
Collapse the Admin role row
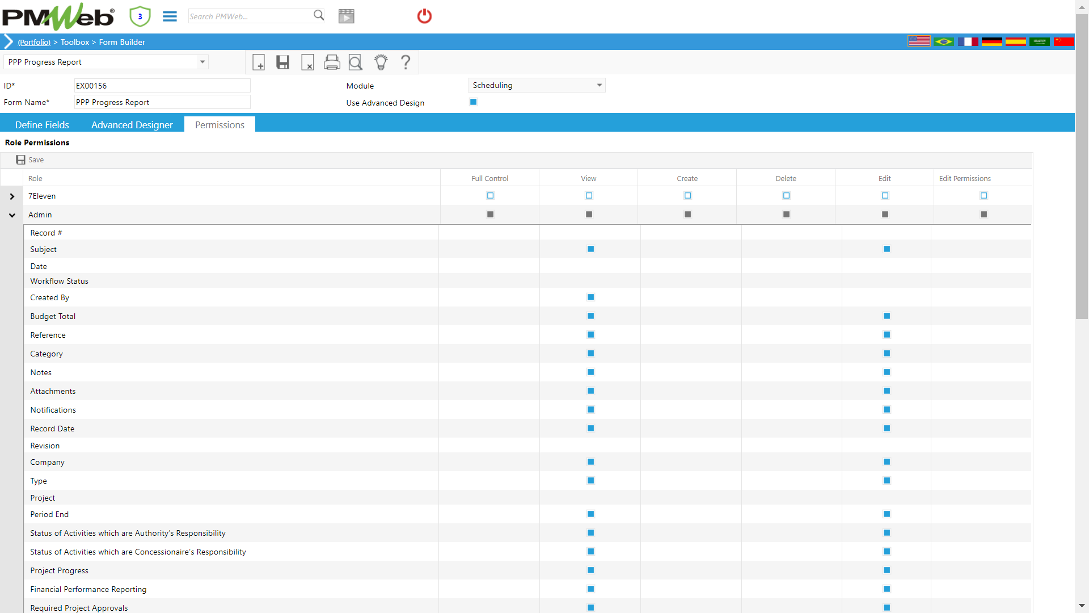point(12,215)
